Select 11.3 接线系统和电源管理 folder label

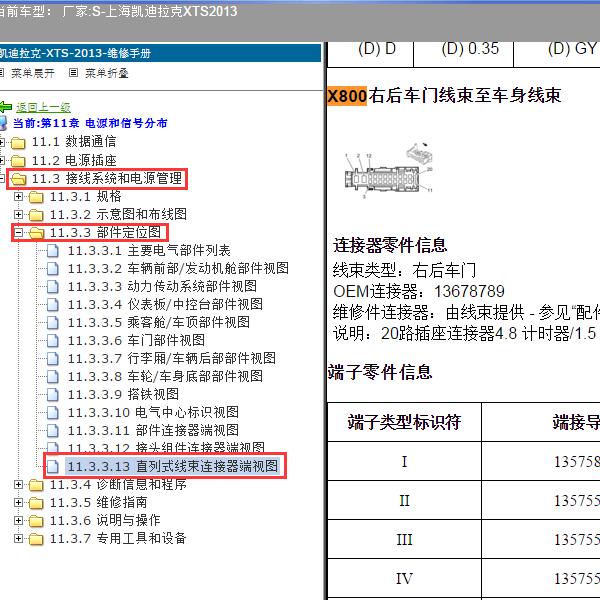coord(107,178)
